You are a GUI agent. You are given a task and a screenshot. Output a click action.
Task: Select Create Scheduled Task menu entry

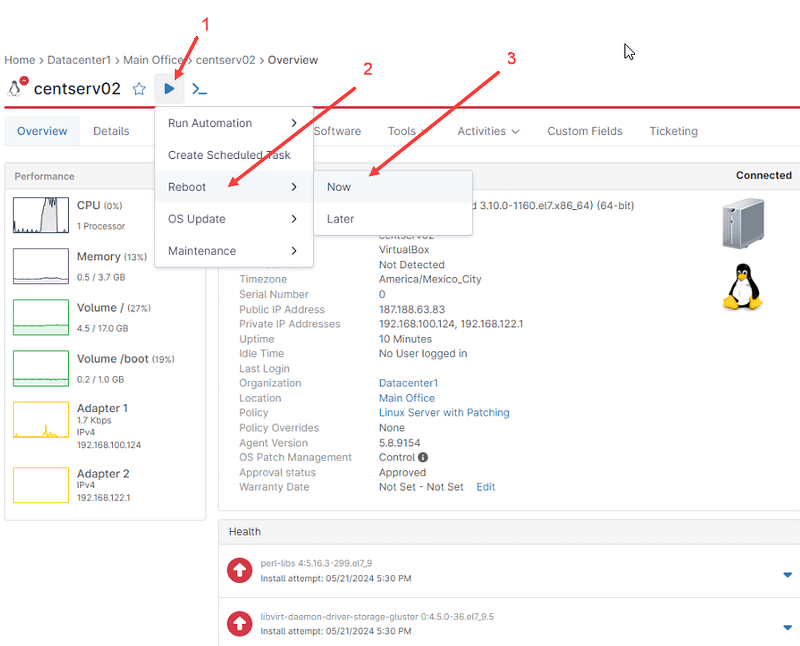(229, 155)
